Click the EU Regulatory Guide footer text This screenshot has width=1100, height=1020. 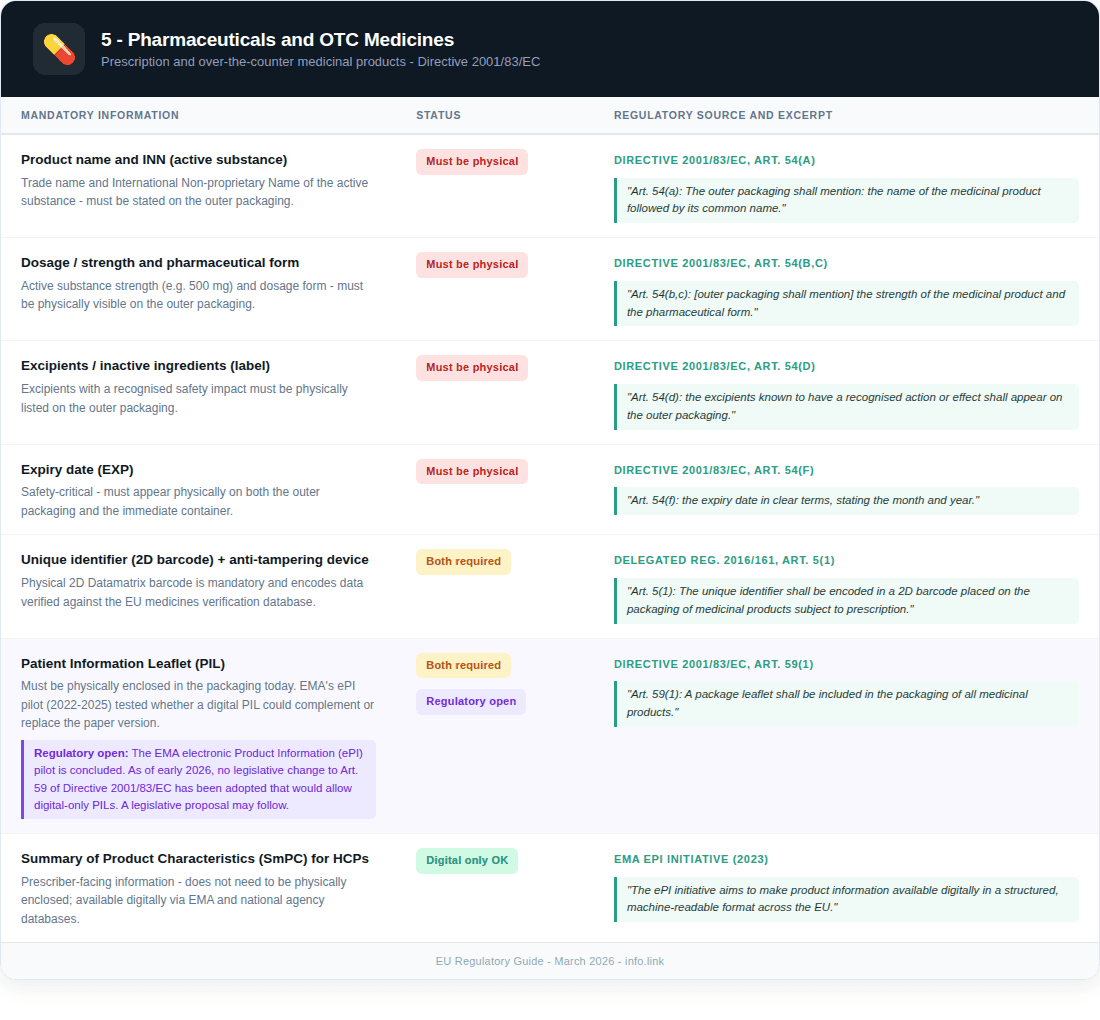click(x=549, y=961)
